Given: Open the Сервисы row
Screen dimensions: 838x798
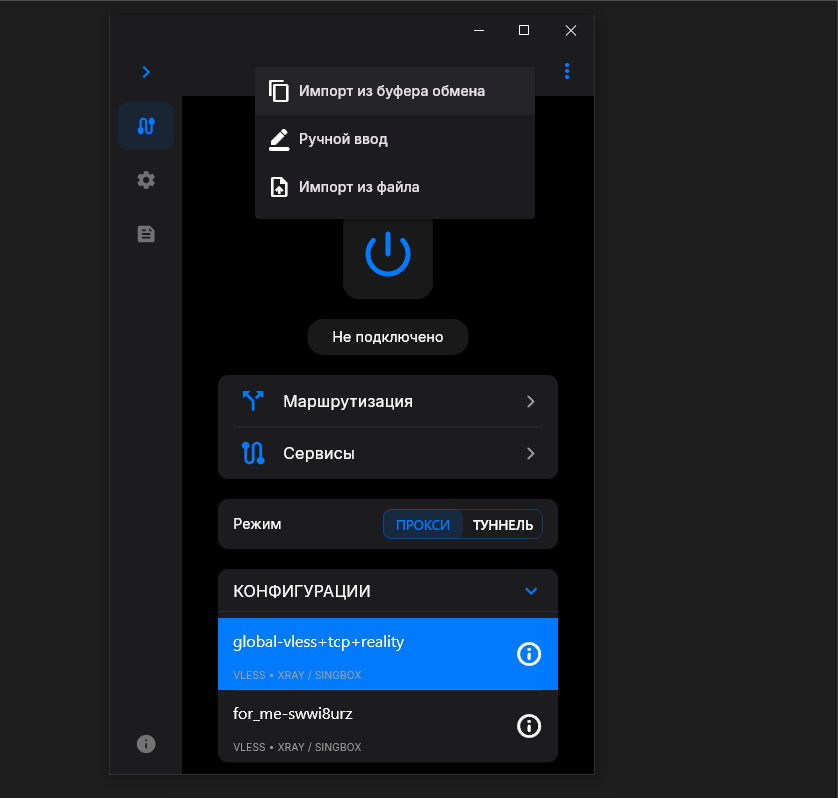Looking at the screenshot, I should click(x=387, y=453).
